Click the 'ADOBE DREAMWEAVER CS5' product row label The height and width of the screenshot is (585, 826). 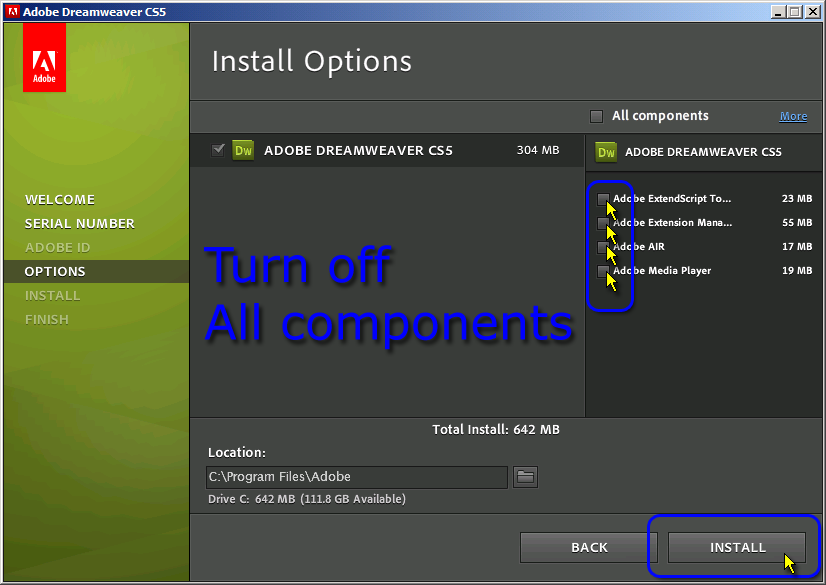[358, 151]
